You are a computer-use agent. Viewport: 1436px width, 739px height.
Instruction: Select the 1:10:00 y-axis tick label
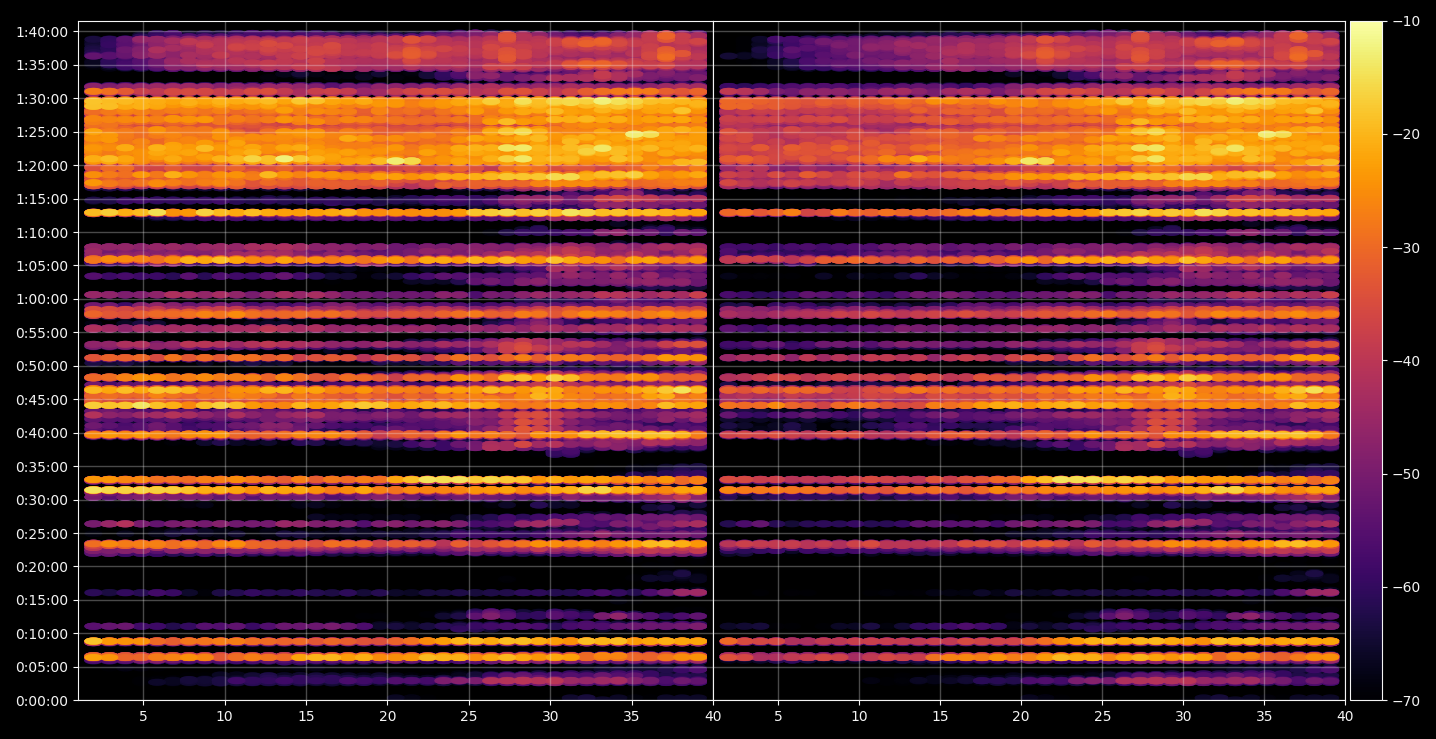pyautogui.click(x=42, y=233)
